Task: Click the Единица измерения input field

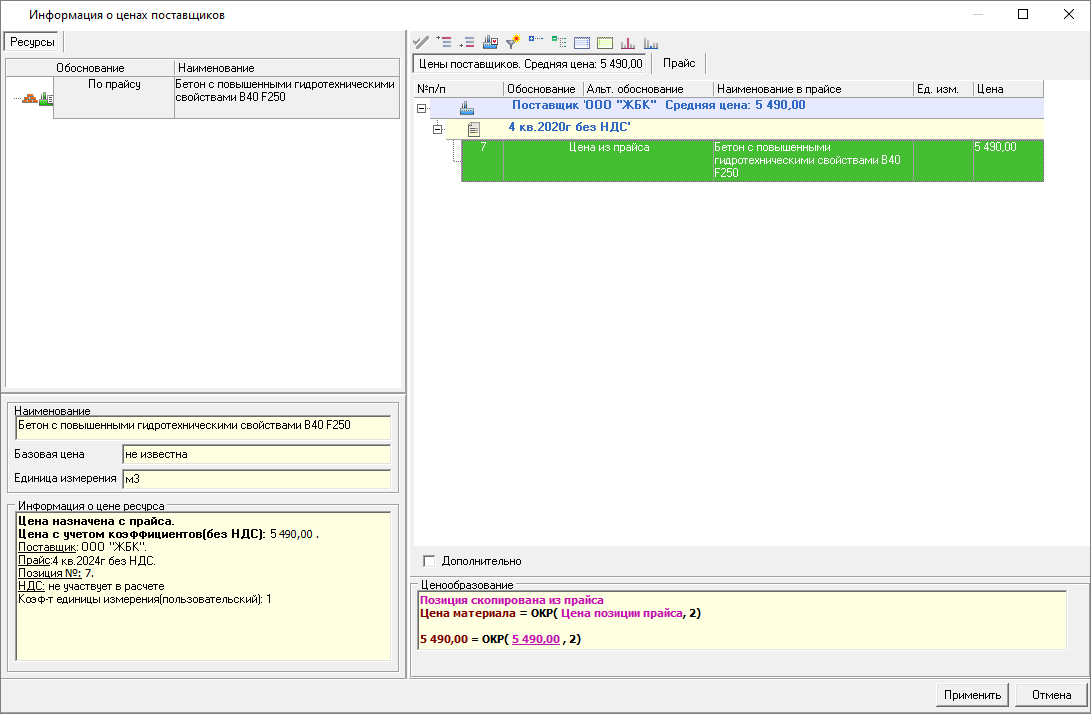Action: point(256,480)
